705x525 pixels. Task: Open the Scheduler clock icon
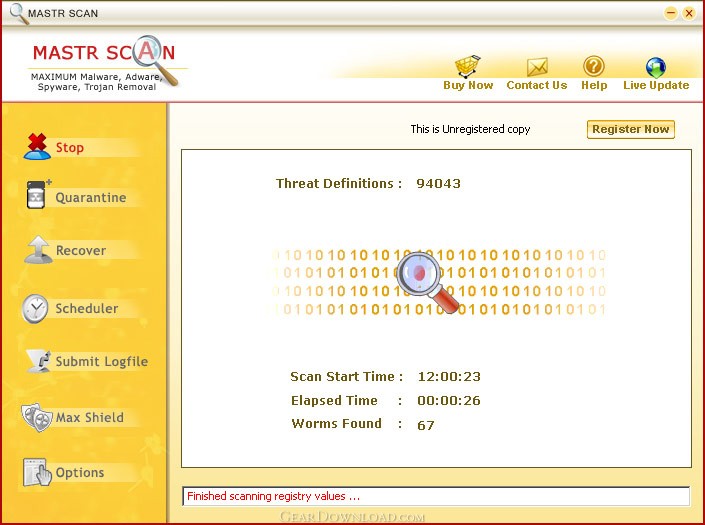[35, 308]
